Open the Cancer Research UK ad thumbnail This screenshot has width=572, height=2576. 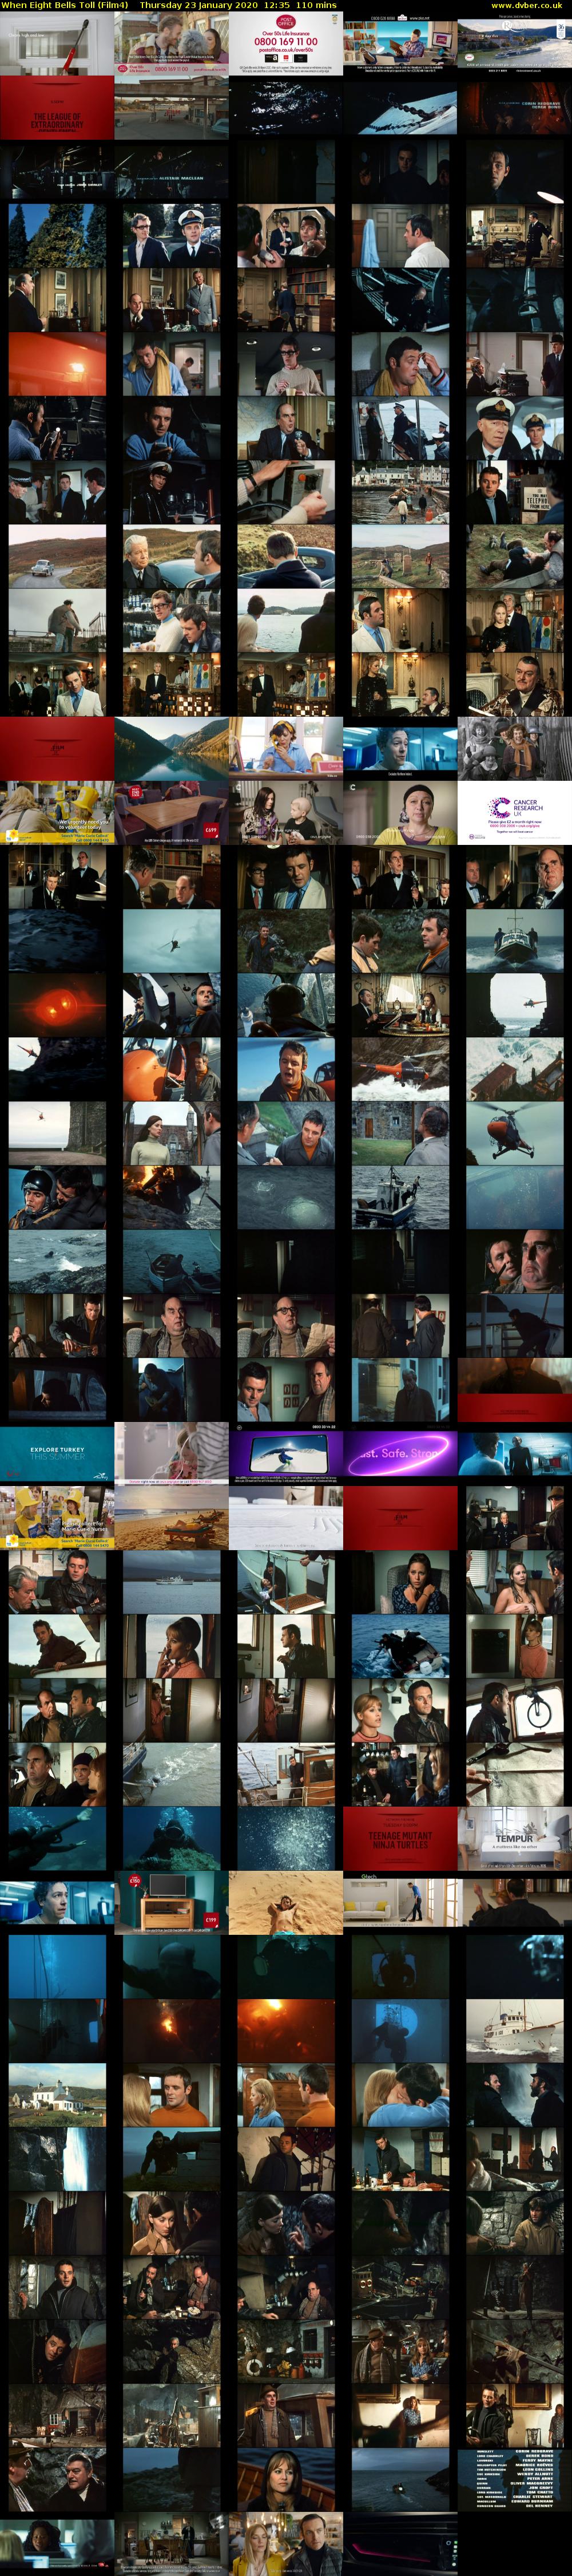pyautogui.click(x=515, y=812)
